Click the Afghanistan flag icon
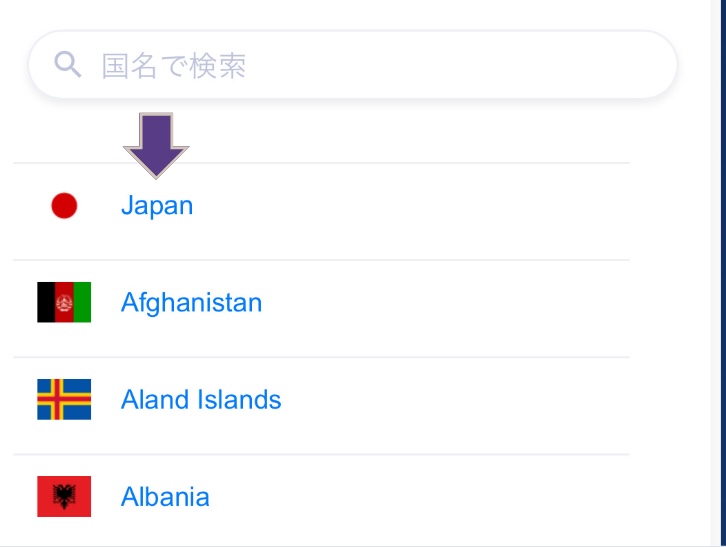Screen dimensions: 726x547 (64, 302)
